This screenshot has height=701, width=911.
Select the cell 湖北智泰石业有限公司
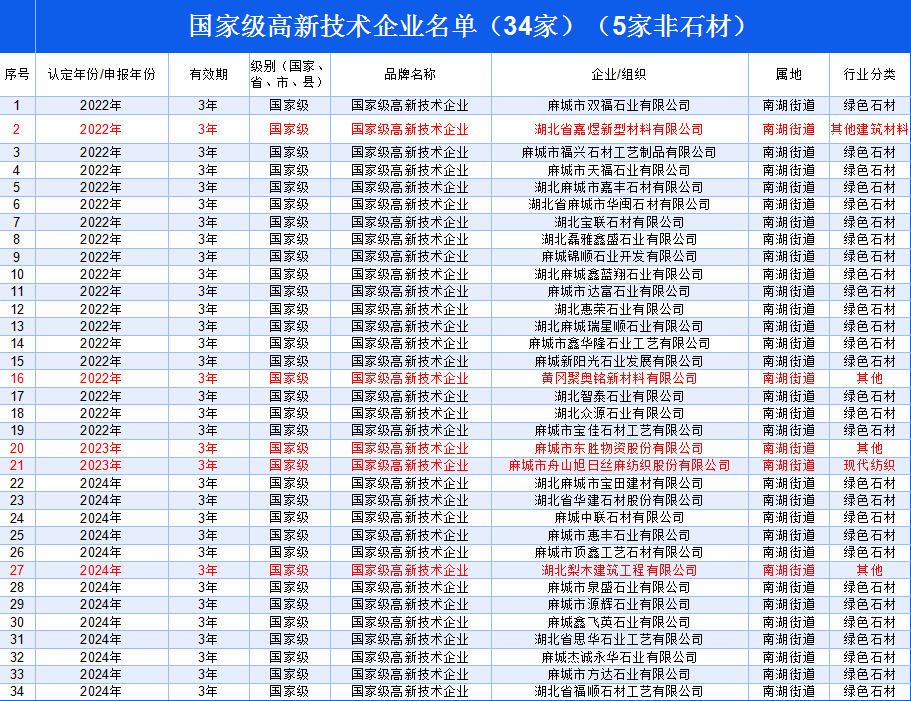tap(619, 397)
